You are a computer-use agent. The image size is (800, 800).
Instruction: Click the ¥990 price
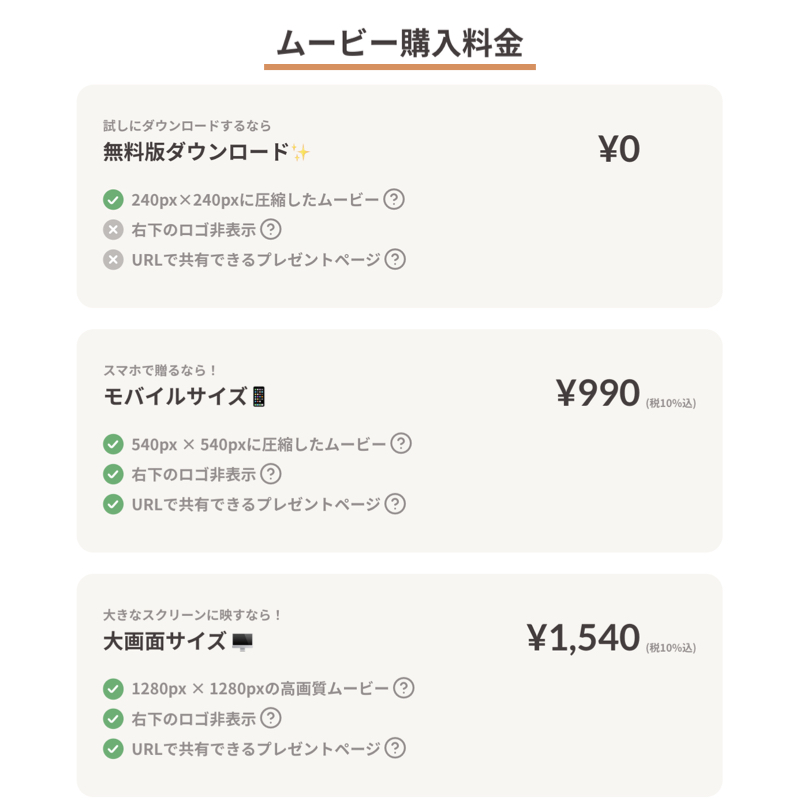pos(598,393)
